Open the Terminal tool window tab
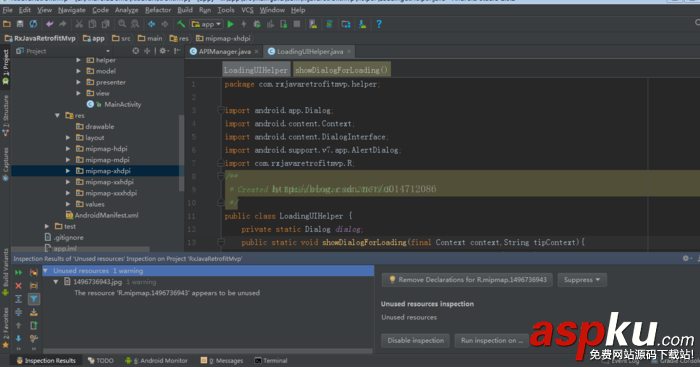The height and width of the screenshot is (367, 700). click(x=271, y=360)
